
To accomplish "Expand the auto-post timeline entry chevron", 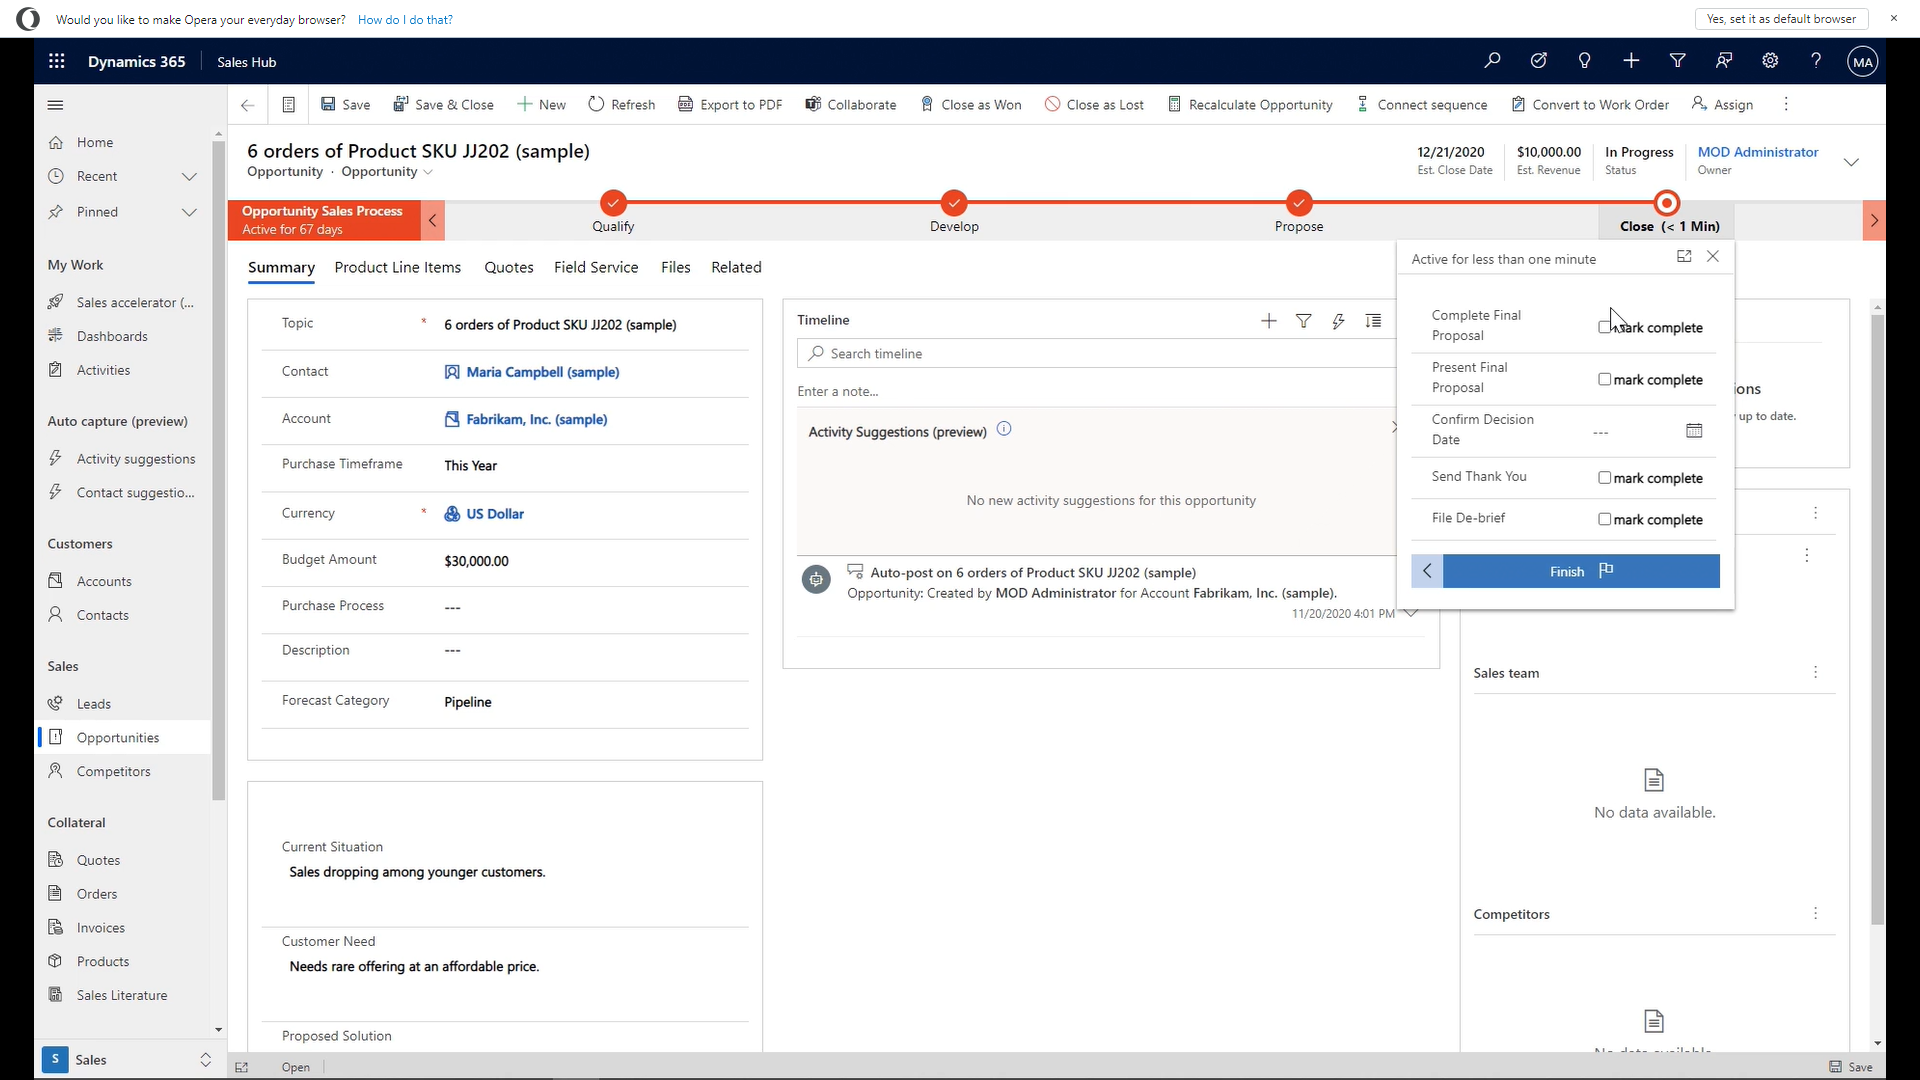I will (1411, 613).
